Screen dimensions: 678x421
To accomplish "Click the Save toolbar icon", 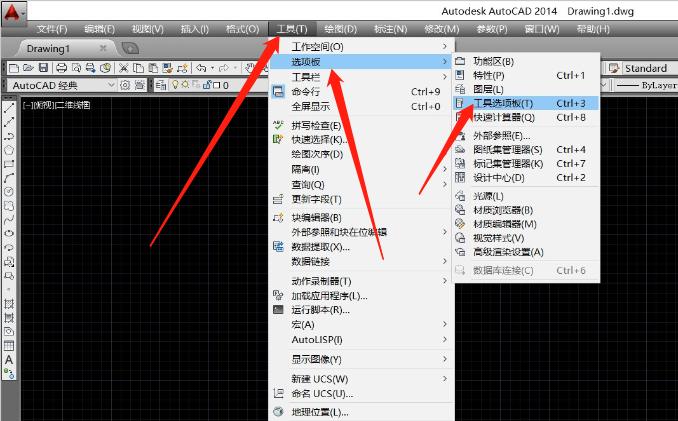I will [43, 68].
